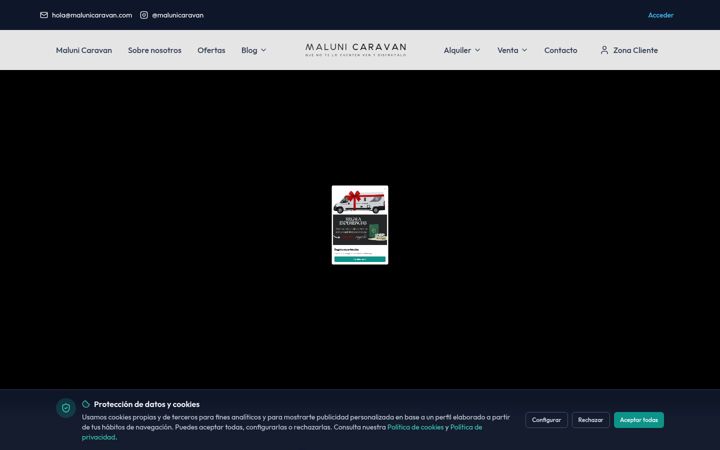Open the hola@malunicaravan.com email link

(92, 15)
